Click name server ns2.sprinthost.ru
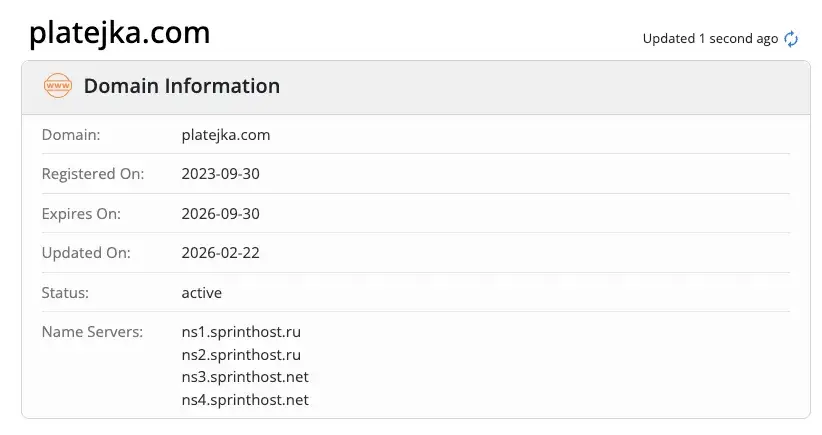 pos(241,355)
